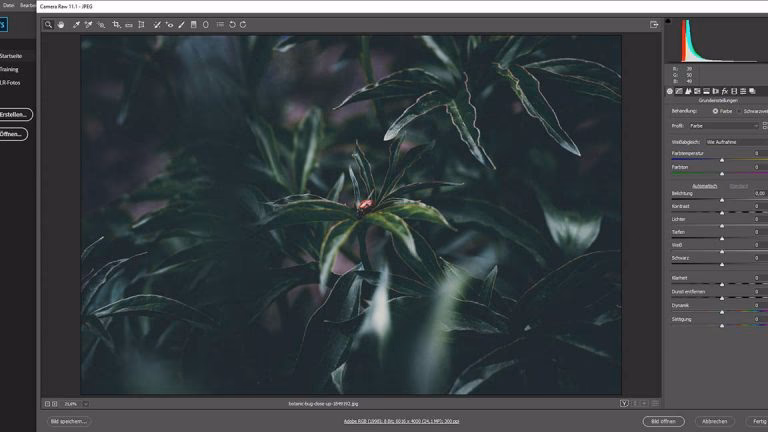Open the Effects (fx) panel tab
Image resolution: width=768 pixels, height=432 pixels.
[x=723, y=91]
